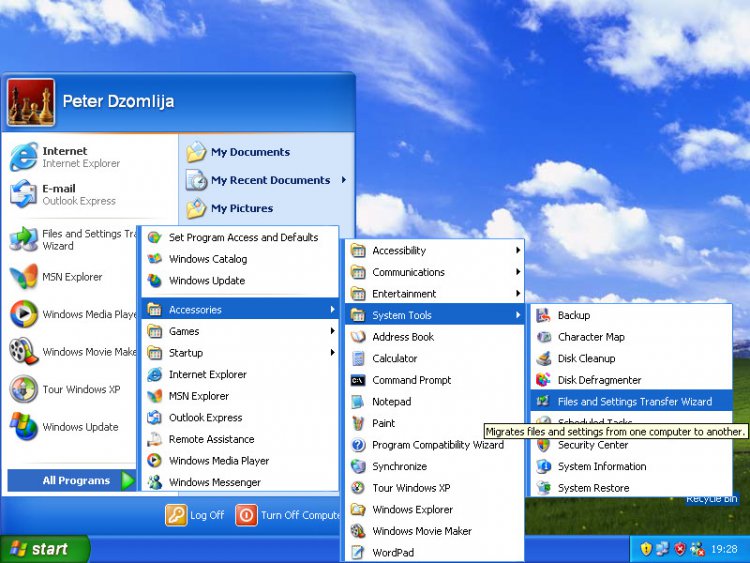
Task: Select Files and Settings Transfer Wizard entry
Action: 634,401
